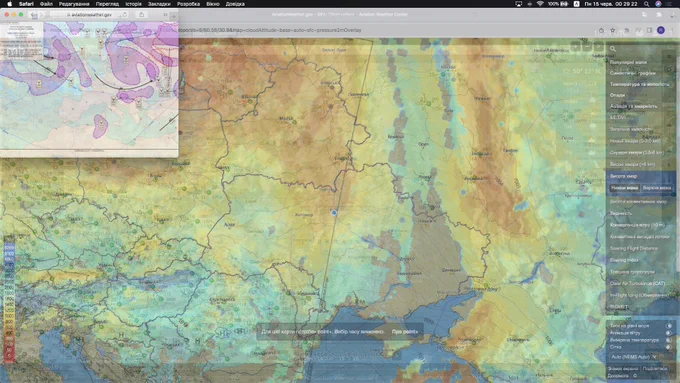Click the aviationweather.gov address bar
The width and height of the screenshot is (680, 383).
click(x=89, y=15)
